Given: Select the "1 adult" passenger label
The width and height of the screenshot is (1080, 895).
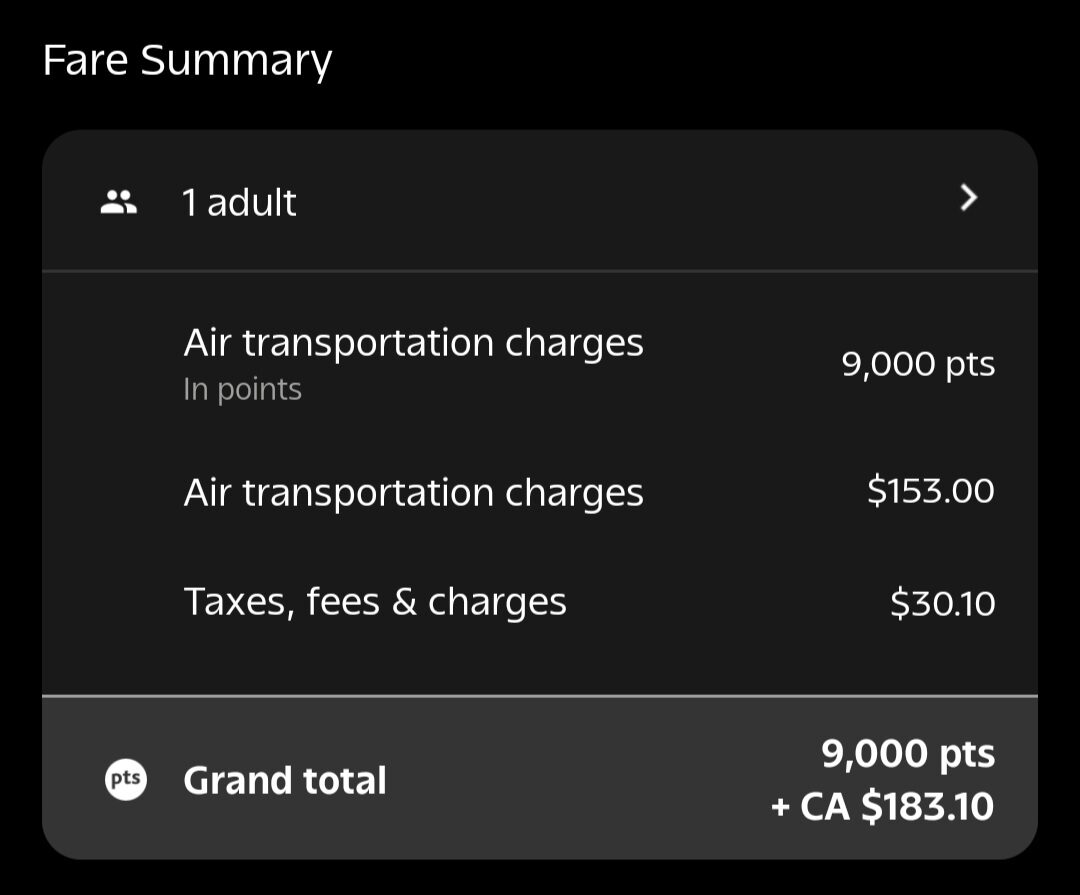Looking at the screenshot, I should 239,203.
